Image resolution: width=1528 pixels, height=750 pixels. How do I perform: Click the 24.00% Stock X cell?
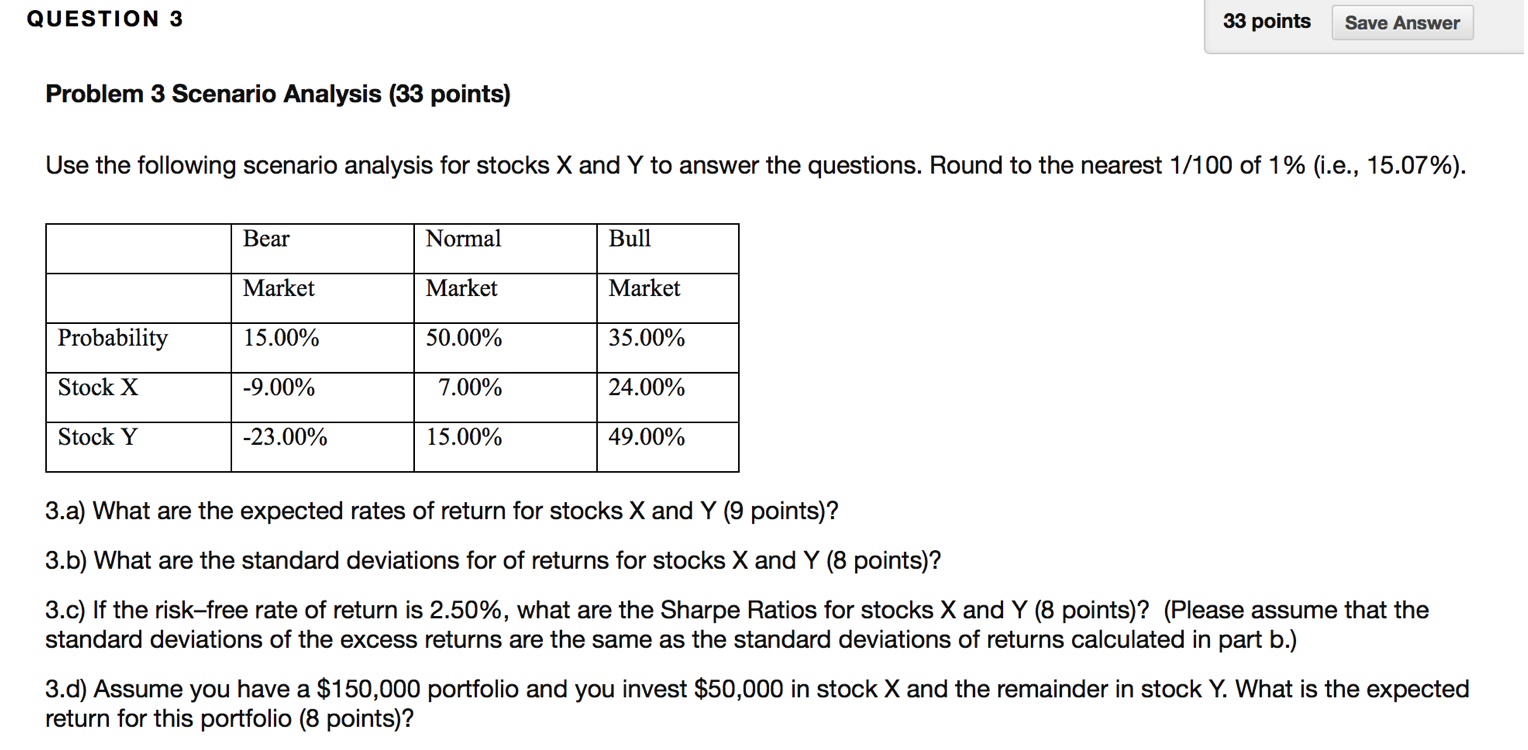(647, 388)
